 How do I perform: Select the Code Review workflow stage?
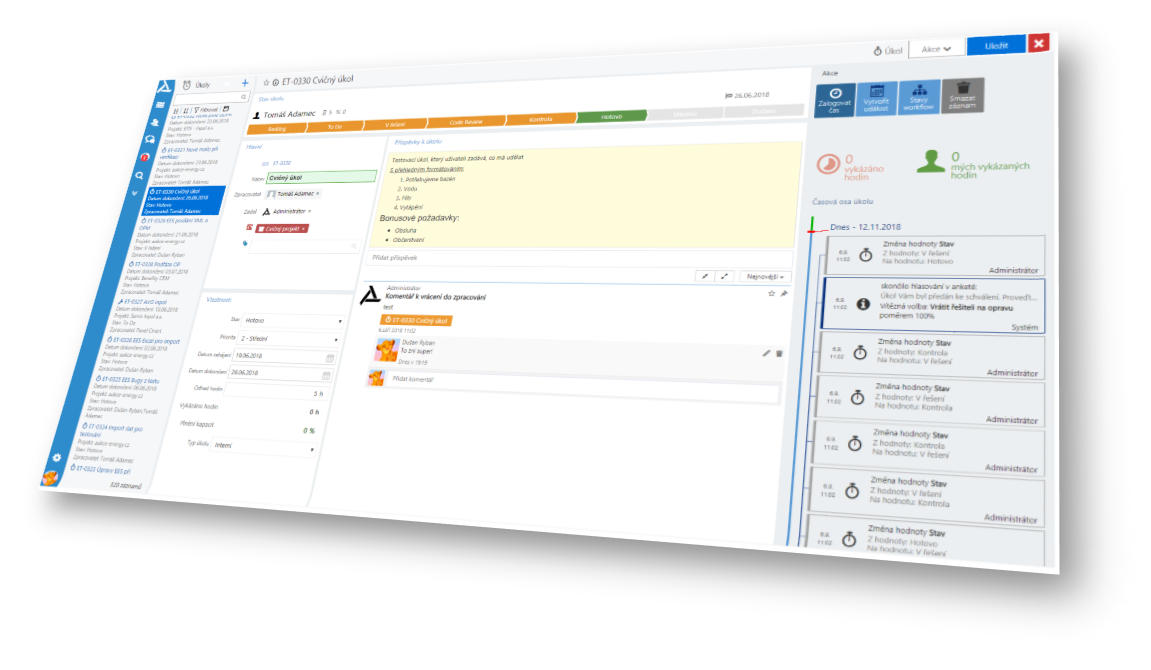[x=466, y=121]
